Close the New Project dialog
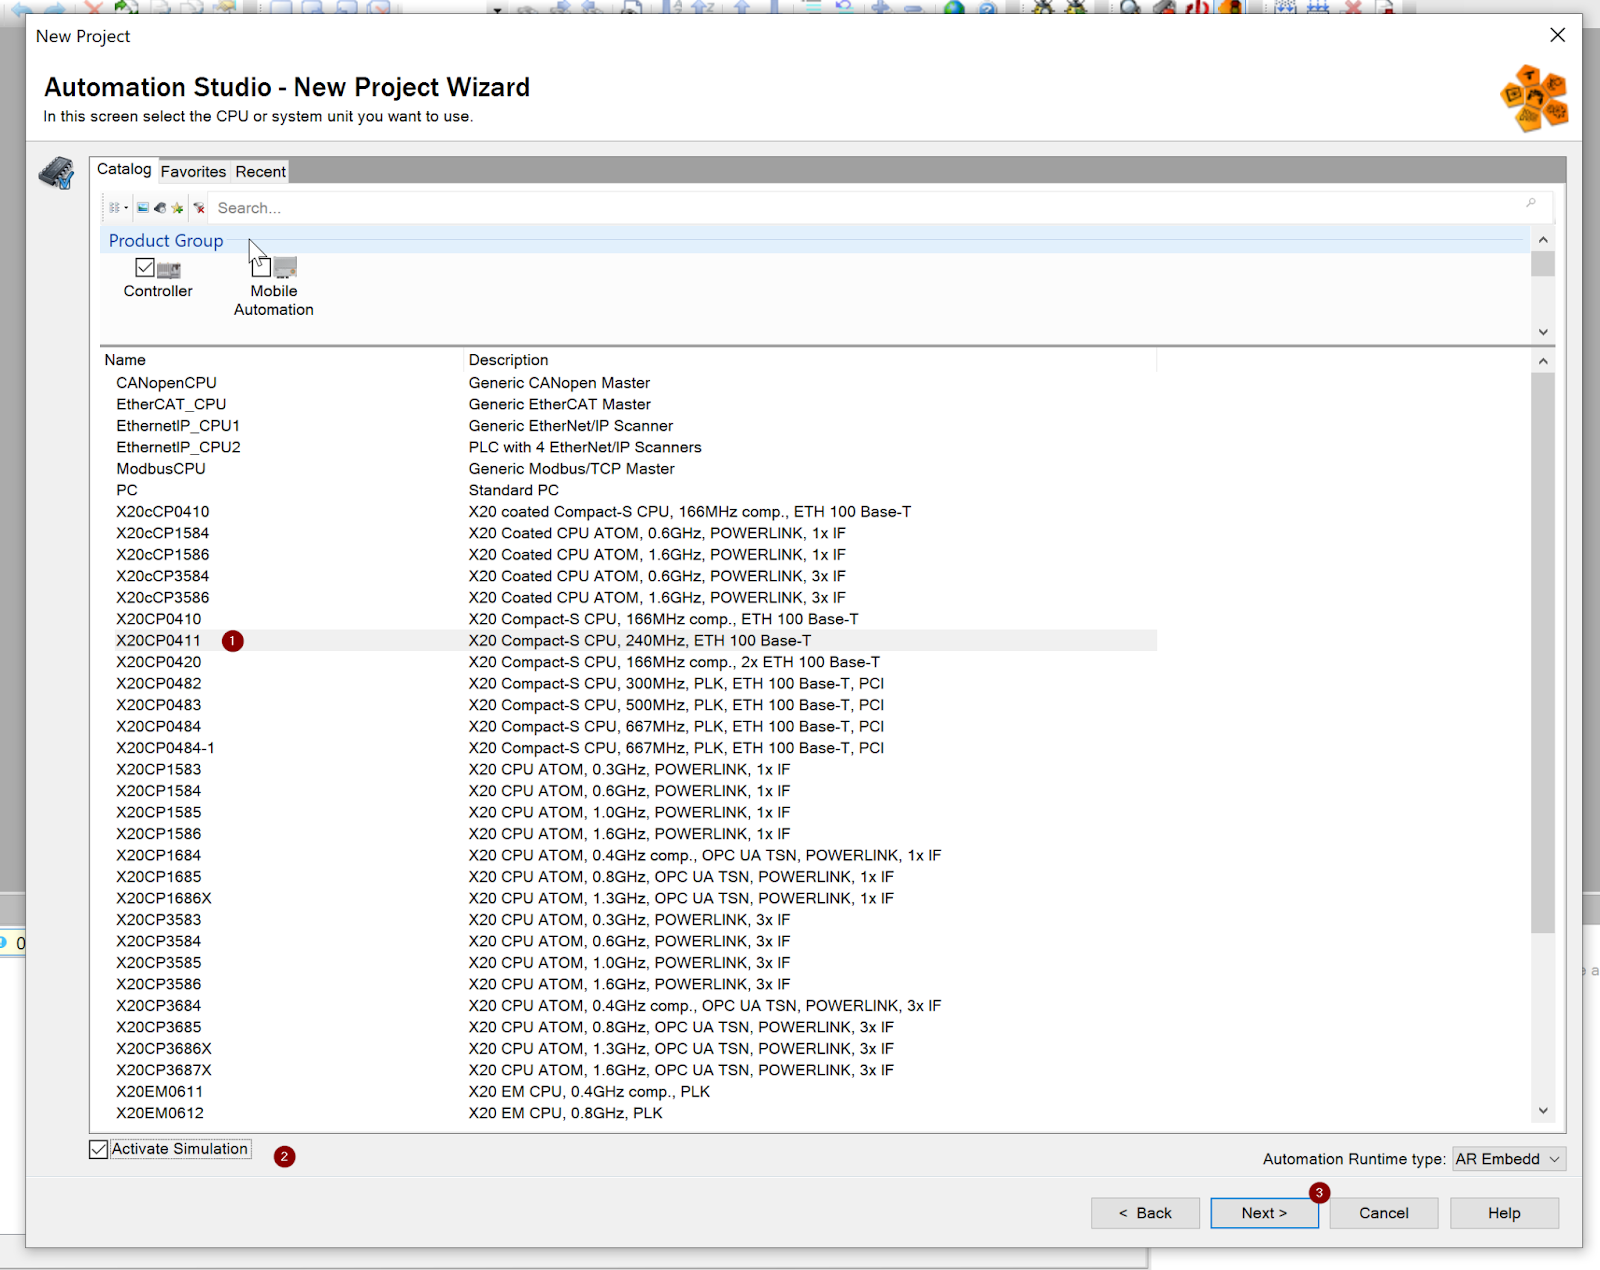The height and width of the screenshot is (1270, 1600). [x=1557, y=35]
